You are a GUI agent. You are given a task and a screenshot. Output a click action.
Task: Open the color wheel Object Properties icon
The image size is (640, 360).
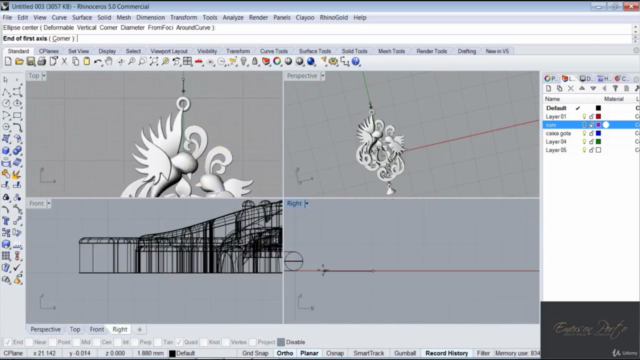click(277, 61)
